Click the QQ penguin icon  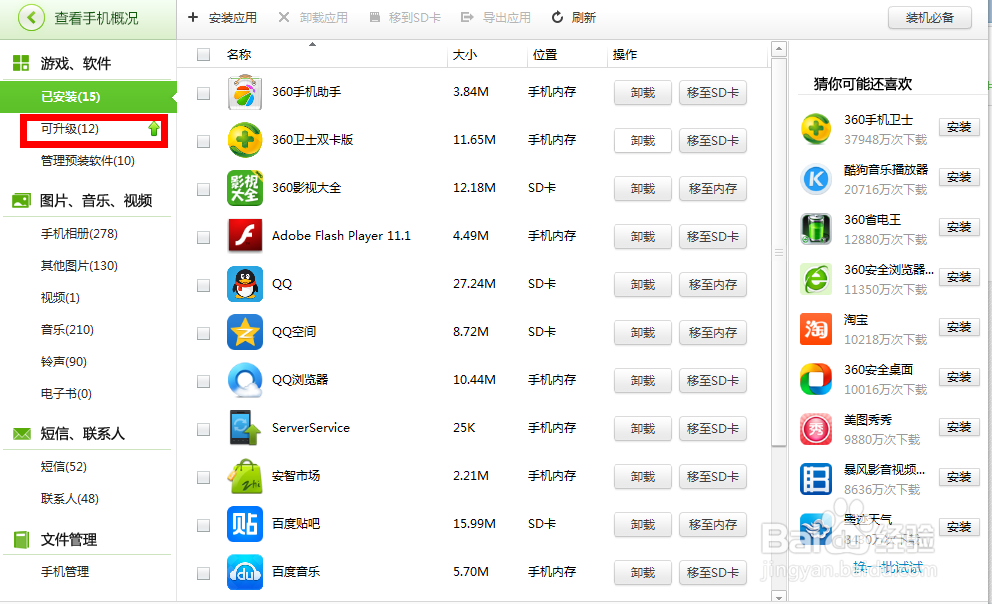[245, 284]
